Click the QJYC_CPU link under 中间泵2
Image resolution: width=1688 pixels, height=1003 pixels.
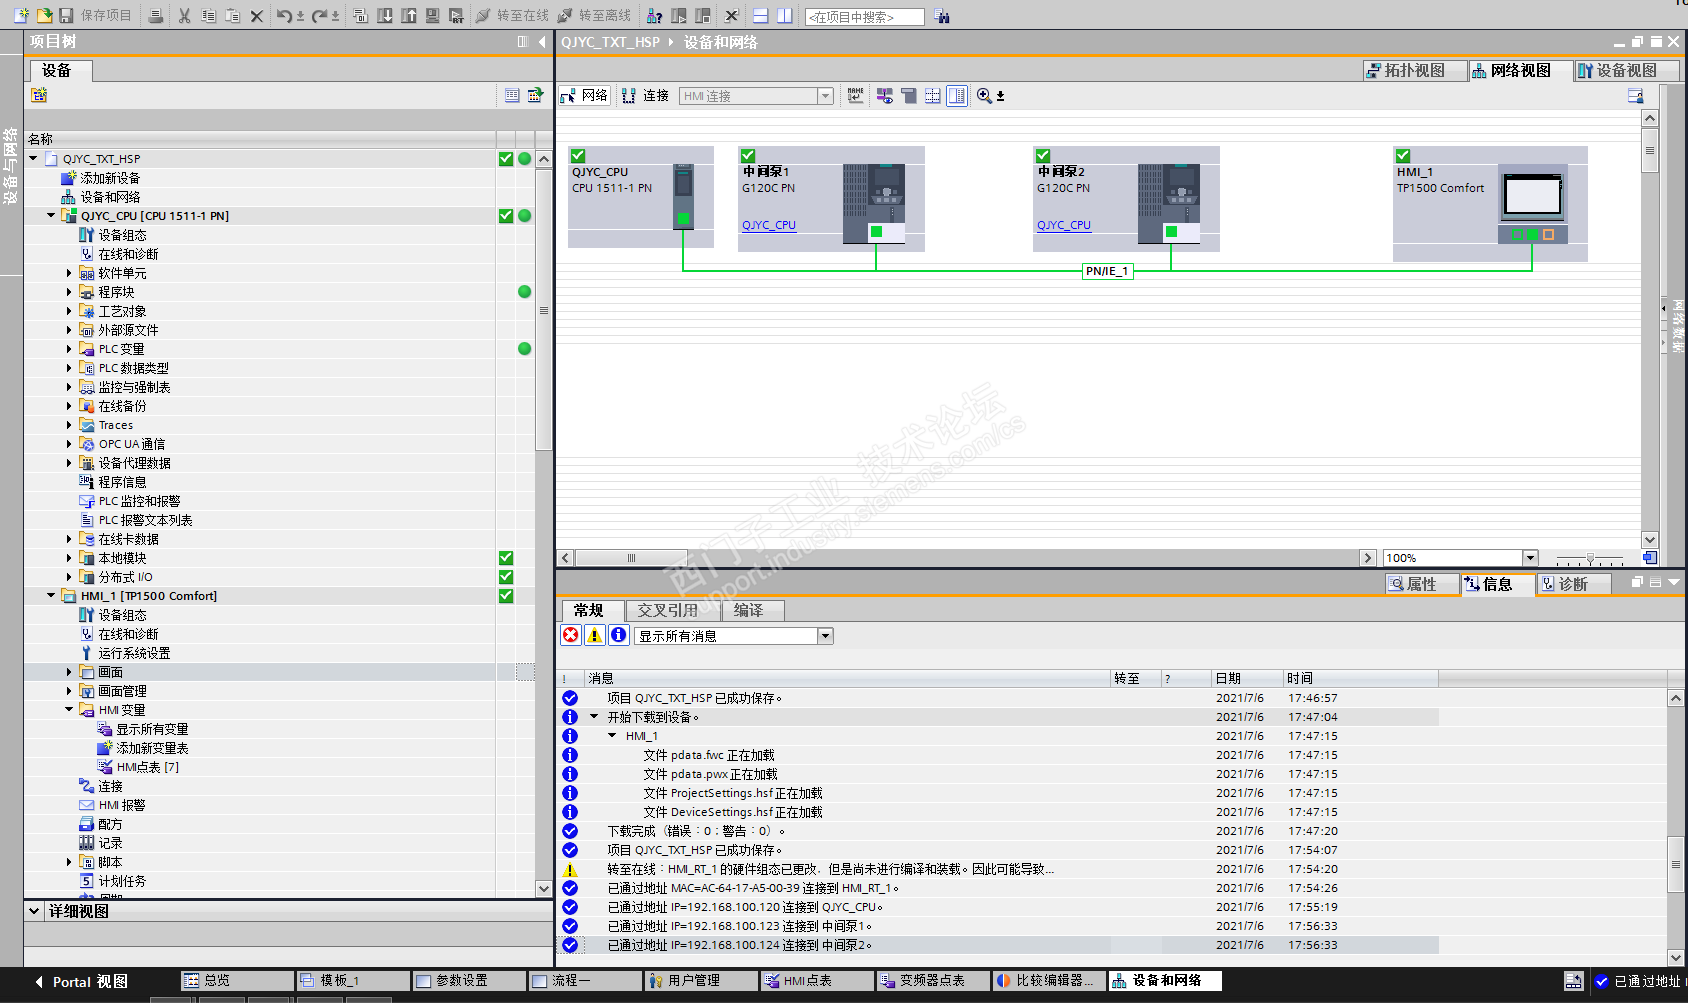[1064, 225]
